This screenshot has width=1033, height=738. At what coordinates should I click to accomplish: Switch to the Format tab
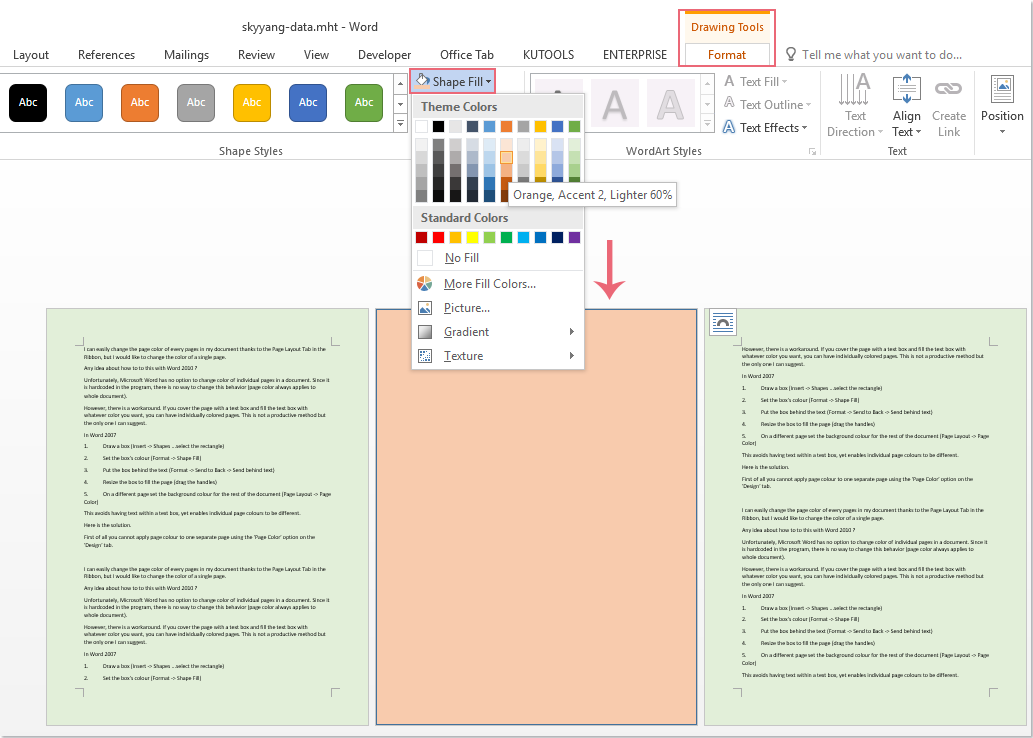(x=727, y=55)
